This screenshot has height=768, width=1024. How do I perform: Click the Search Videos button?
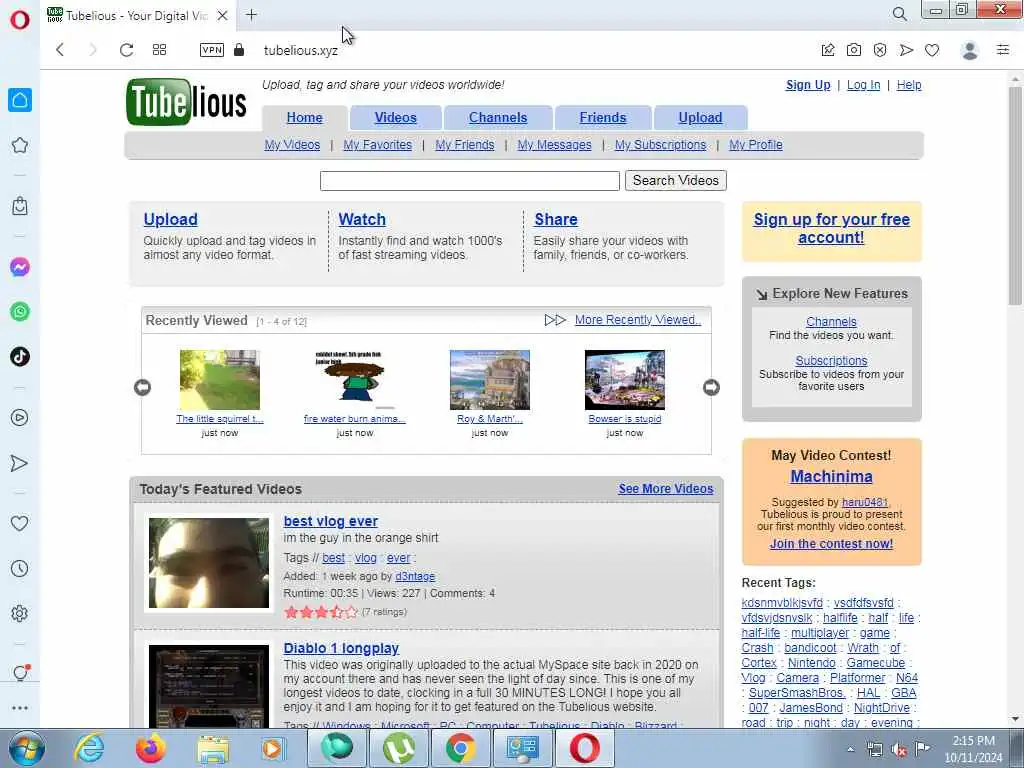coord(675,180)
